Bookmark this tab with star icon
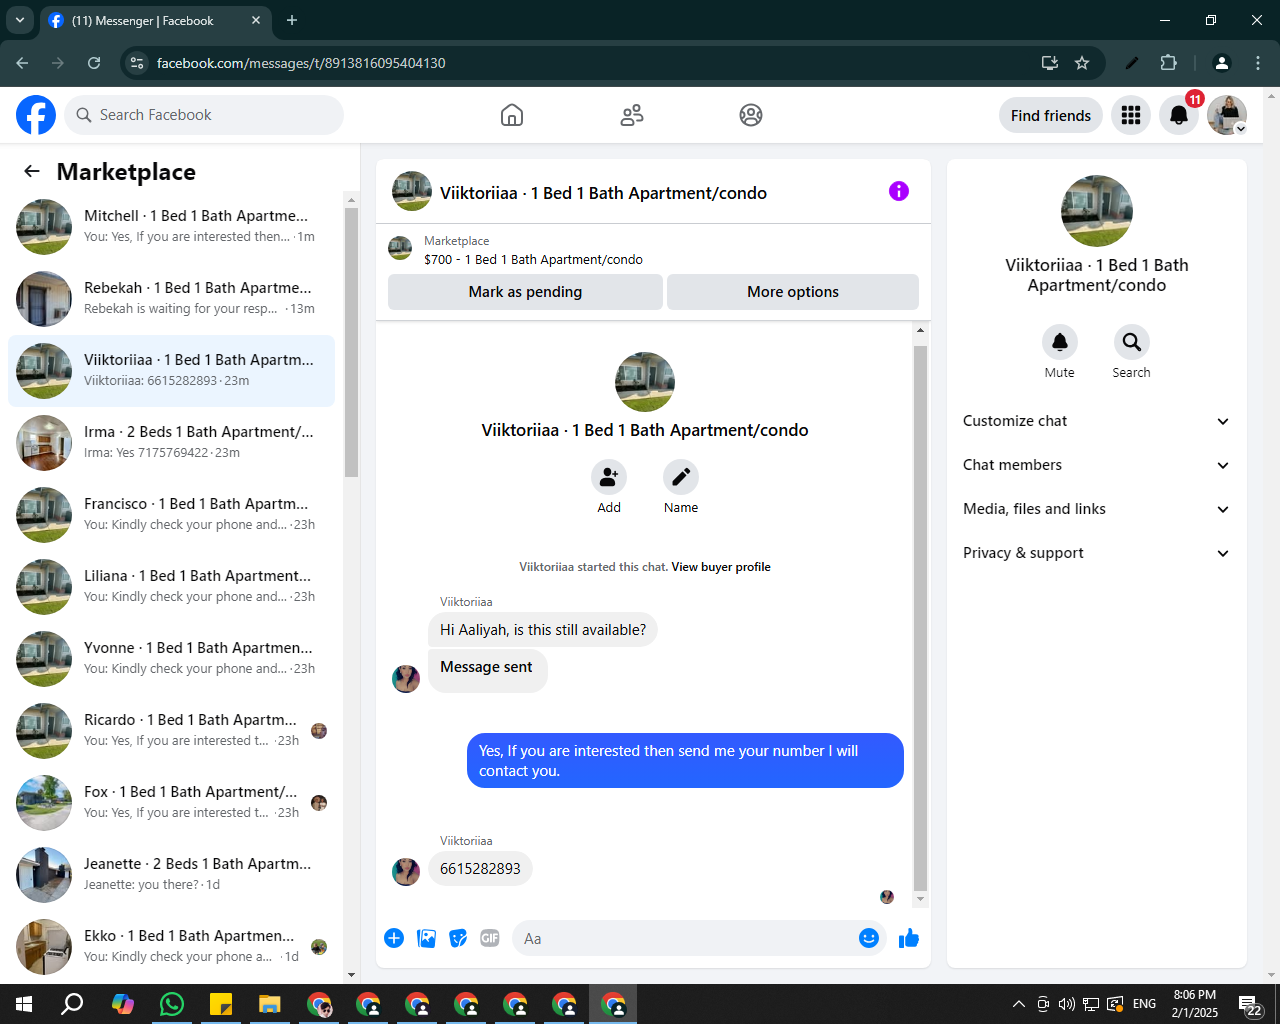1280x1024 pixels. (x=1082, y=63)
